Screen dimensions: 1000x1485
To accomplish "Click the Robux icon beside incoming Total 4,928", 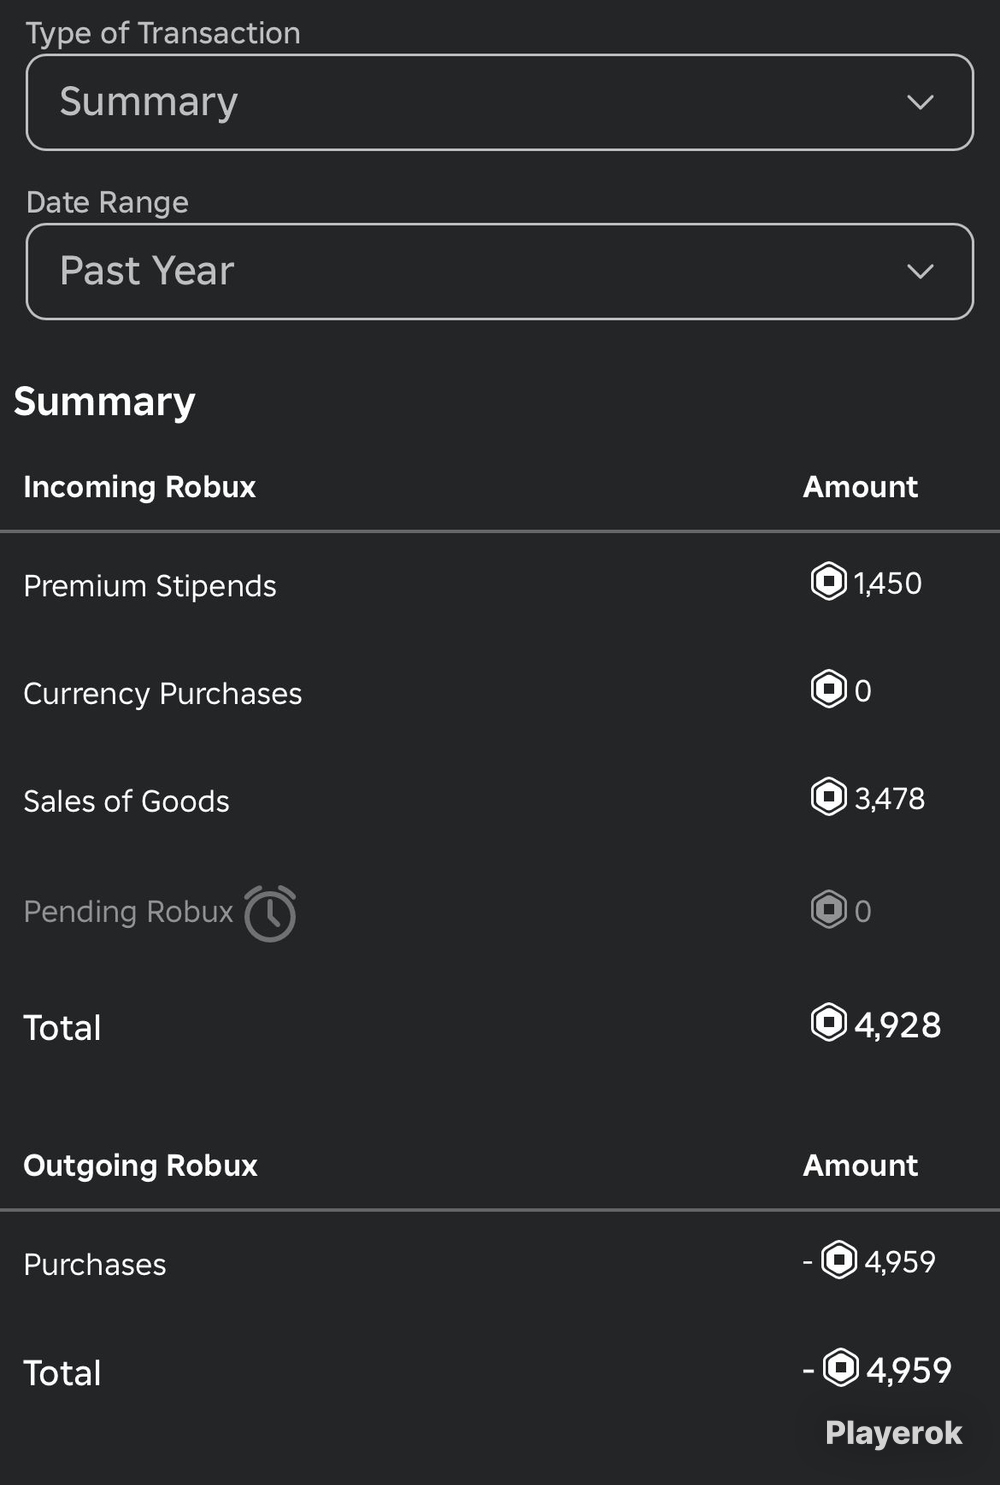I will pyautogui.click(x=828, y=1023).
